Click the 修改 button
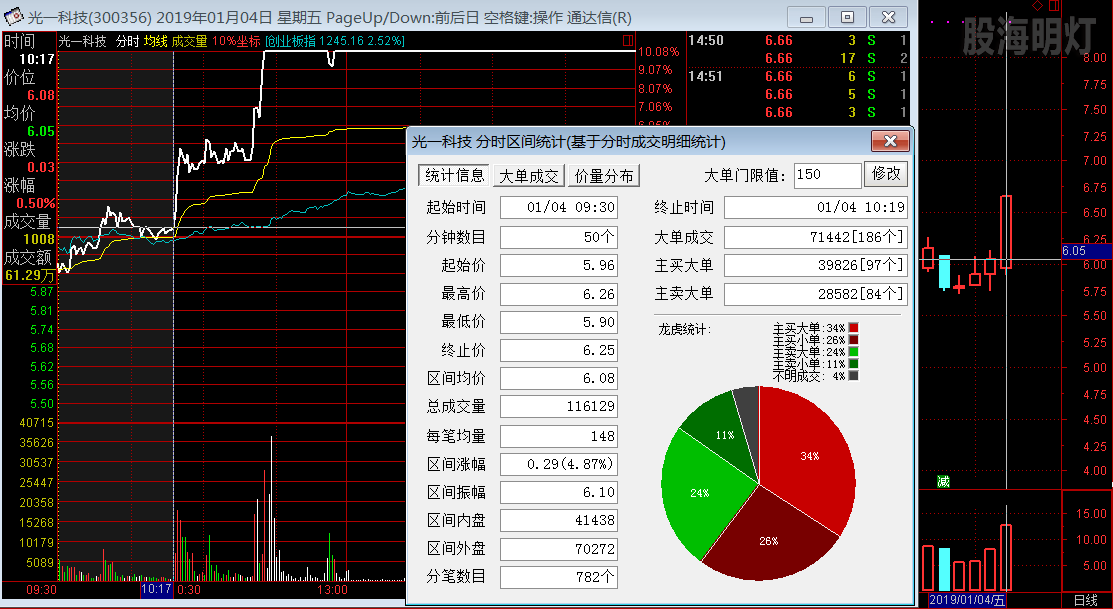 885,175
